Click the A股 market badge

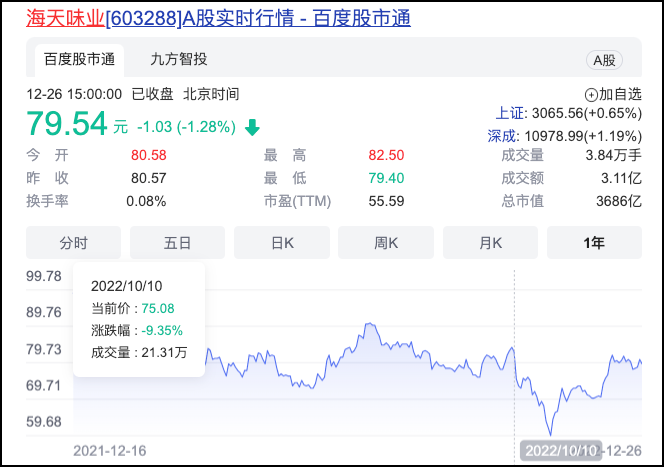point(604,60)
